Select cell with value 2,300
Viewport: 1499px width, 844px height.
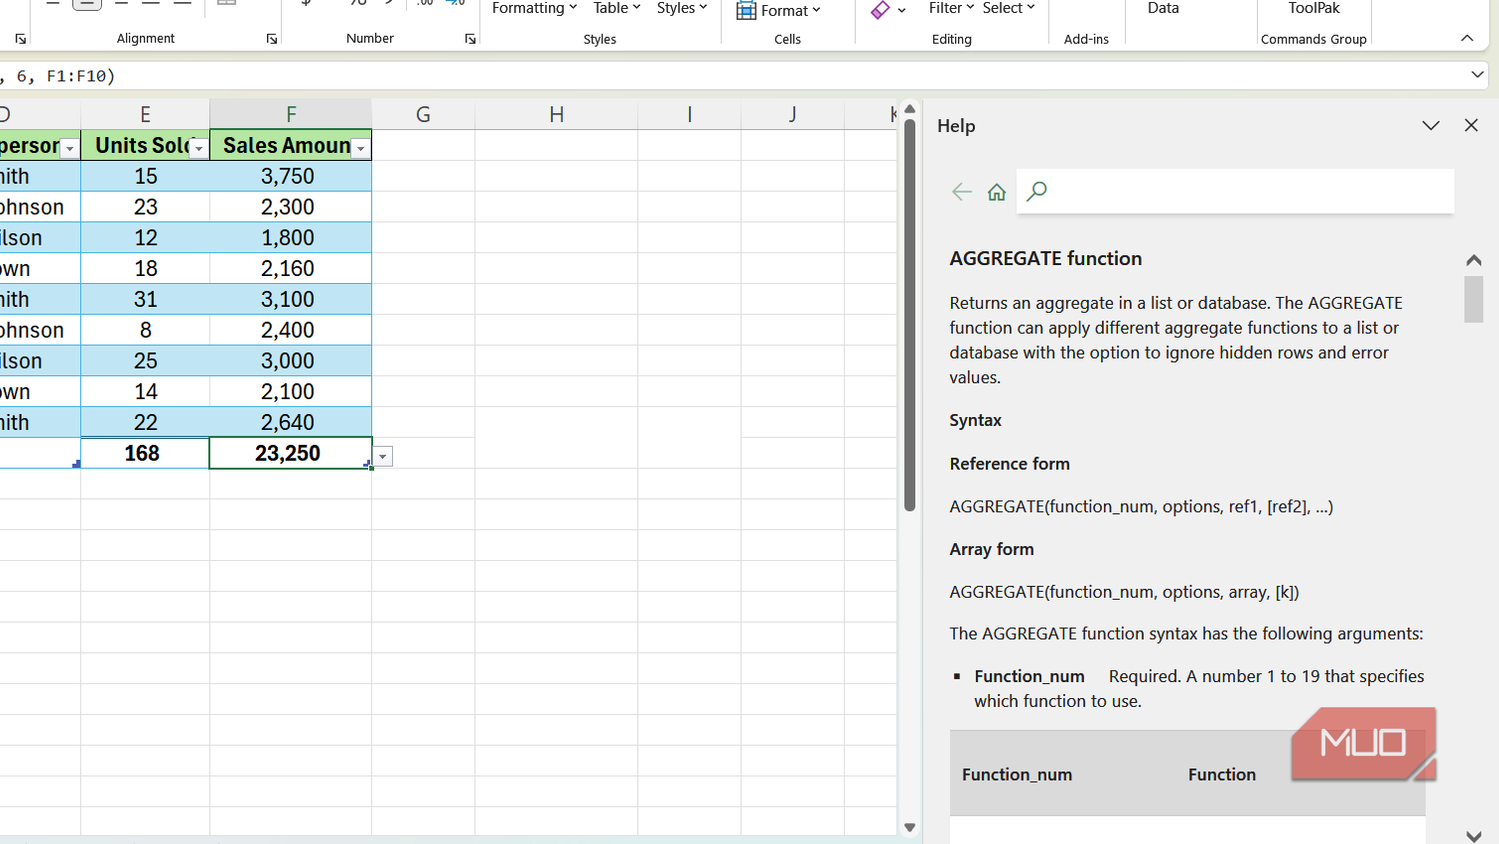(x=291, y=207)
